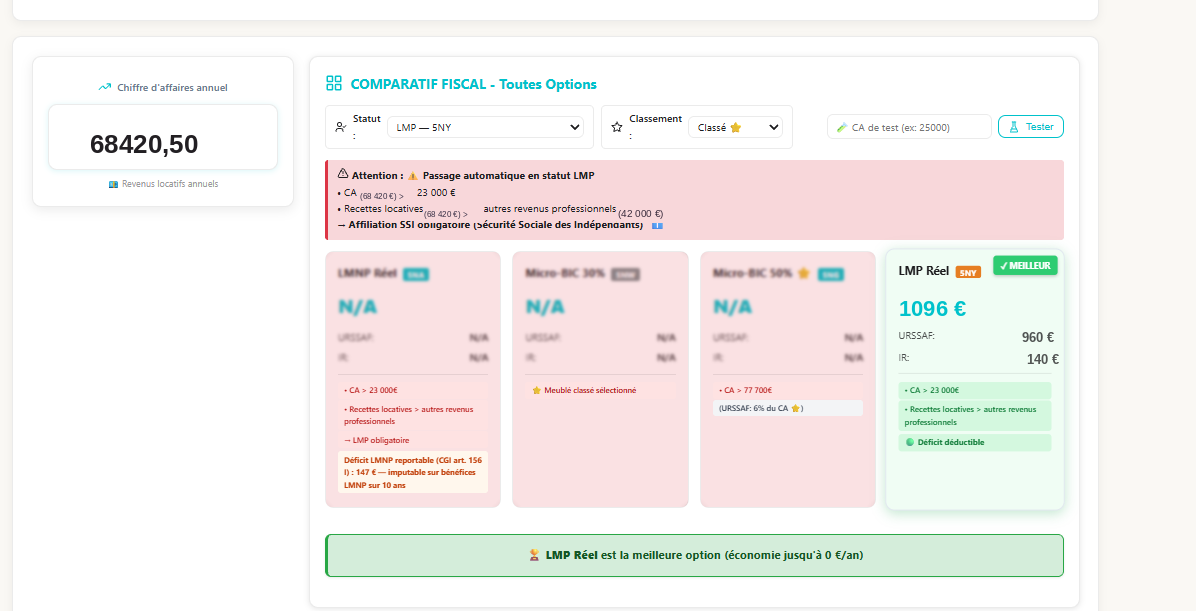Click the COMPARATIF FISCAL - Toutes Options heading
The image size is (1196, 611).
point(474,84)
